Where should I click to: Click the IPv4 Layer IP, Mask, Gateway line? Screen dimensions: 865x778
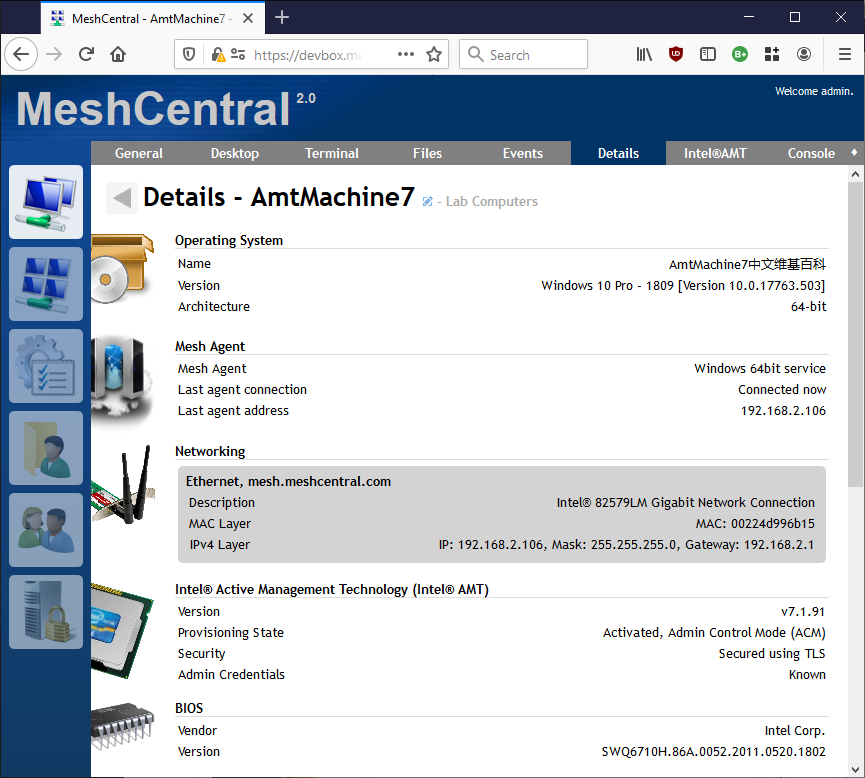(626, 545)
